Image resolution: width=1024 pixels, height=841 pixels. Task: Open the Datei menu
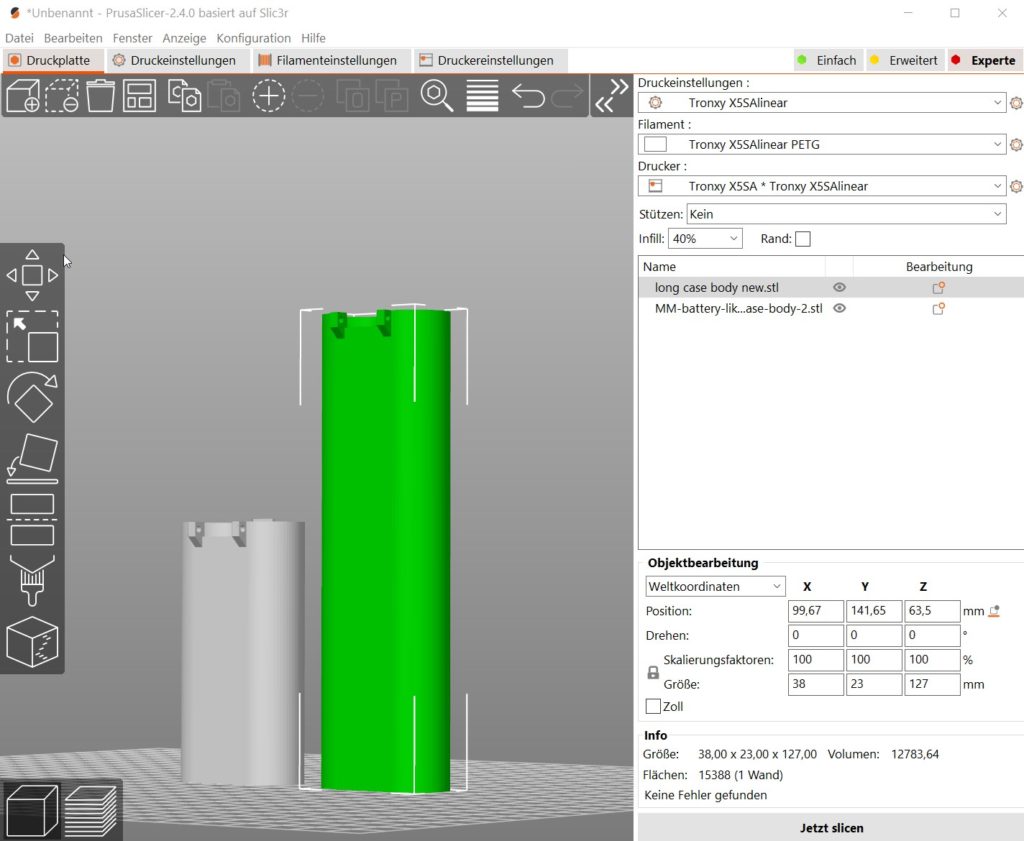[19, 38]
